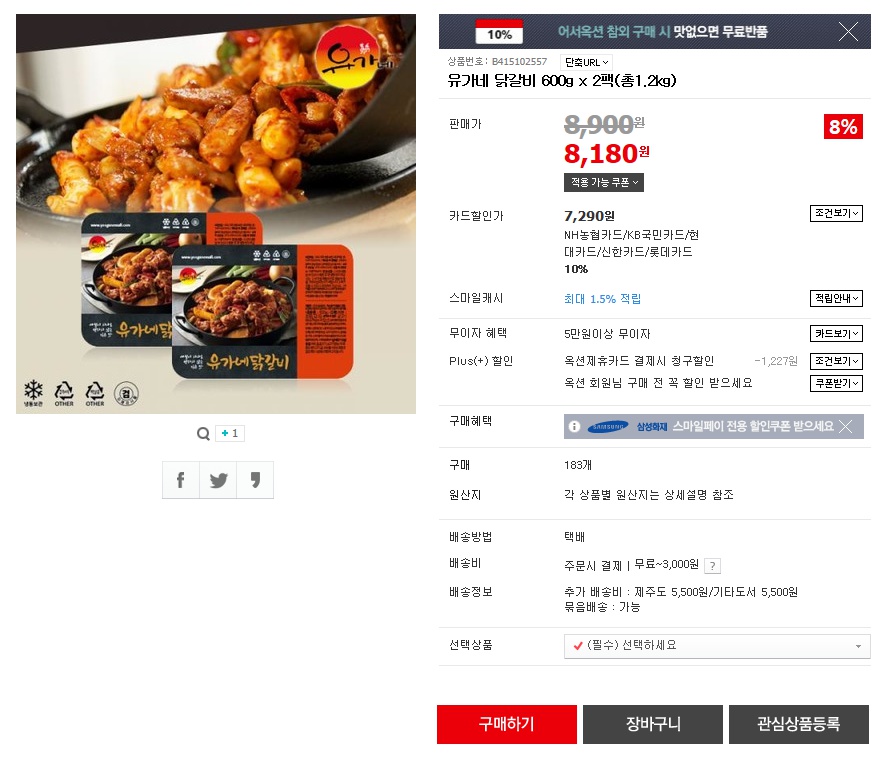Click the main dakgalbi product image
The width and height of the screenshot is (890, 766).
[216, 214]
